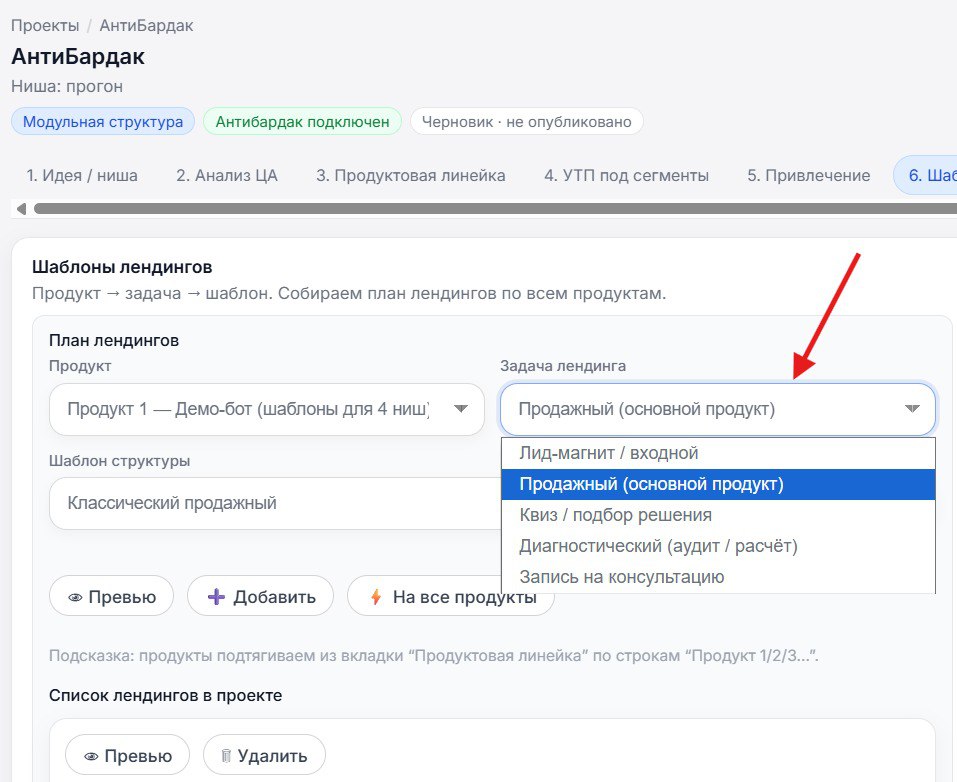This screenshot has width=957, height=782.
Task: Select Диагностический (аудит / расчёт) option
Action: click(658, 546)
